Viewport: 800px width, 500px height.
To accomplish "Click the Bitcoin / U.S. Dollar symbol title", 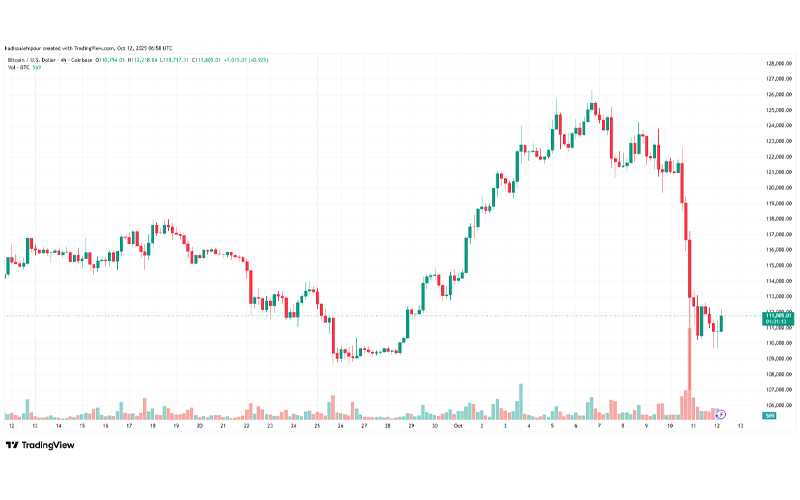I will 36,61.
